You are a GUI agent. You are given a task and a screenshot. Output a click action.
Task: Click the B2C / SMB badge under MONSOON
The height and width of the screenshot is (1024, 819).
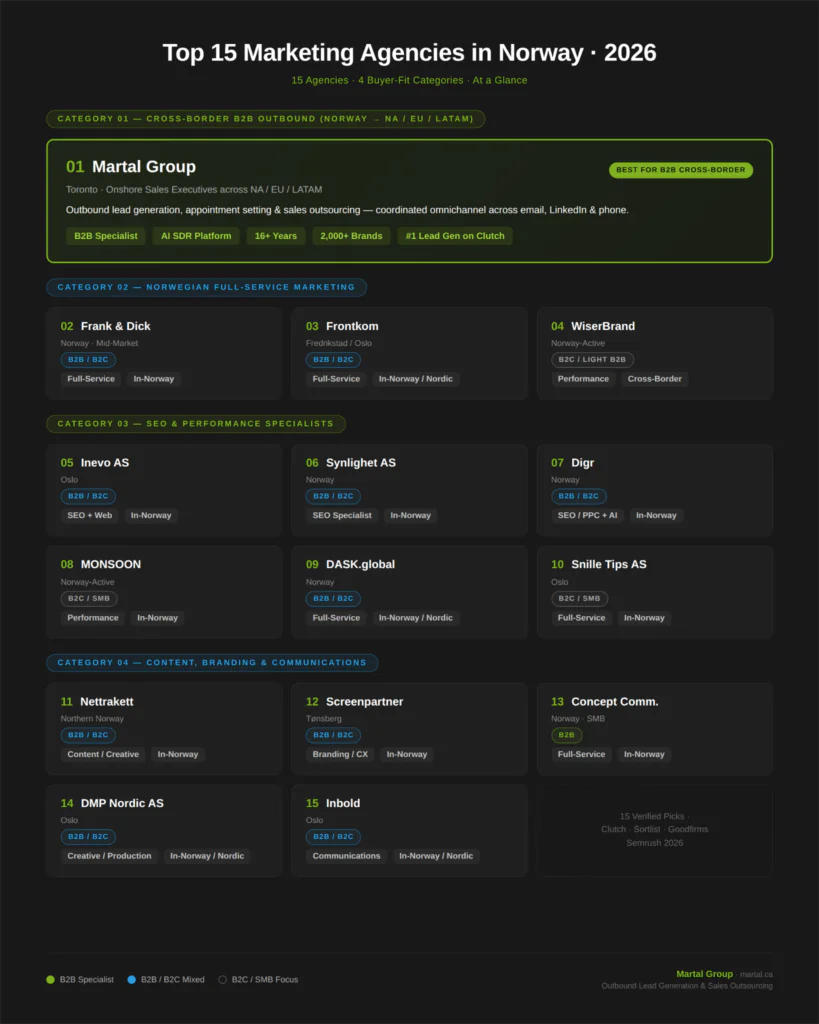point(89,598)
